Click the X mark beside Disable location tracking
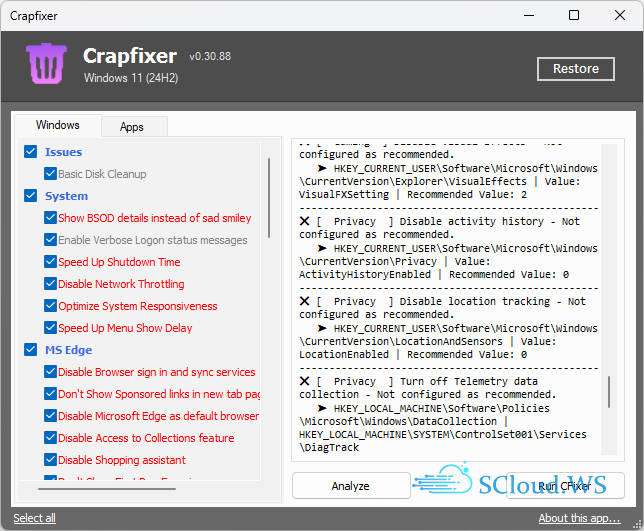 [304, 301]
